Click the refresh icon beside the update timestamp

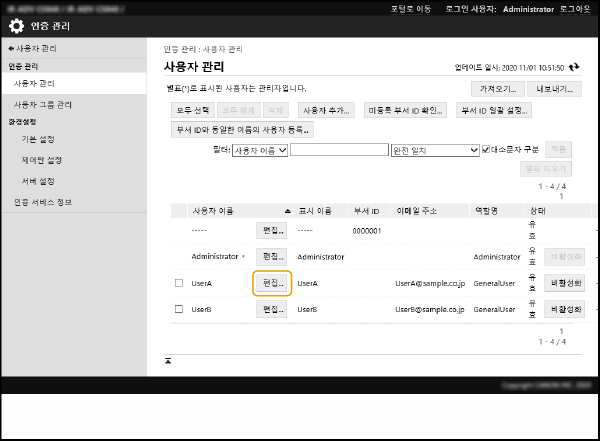(x=573, y=68)
